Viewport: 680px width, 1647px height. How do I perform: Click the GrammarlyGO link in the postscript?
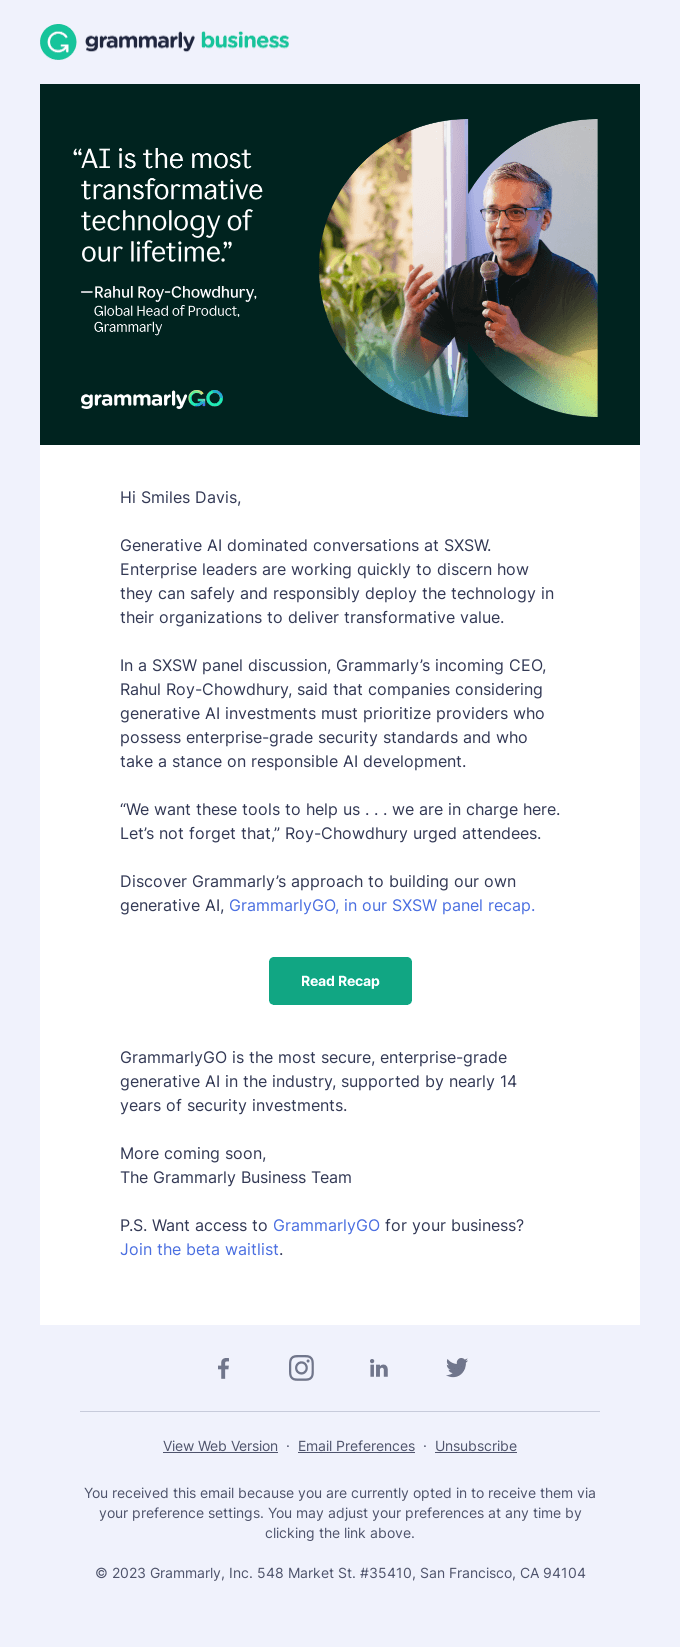click(x=326, y=1225)
